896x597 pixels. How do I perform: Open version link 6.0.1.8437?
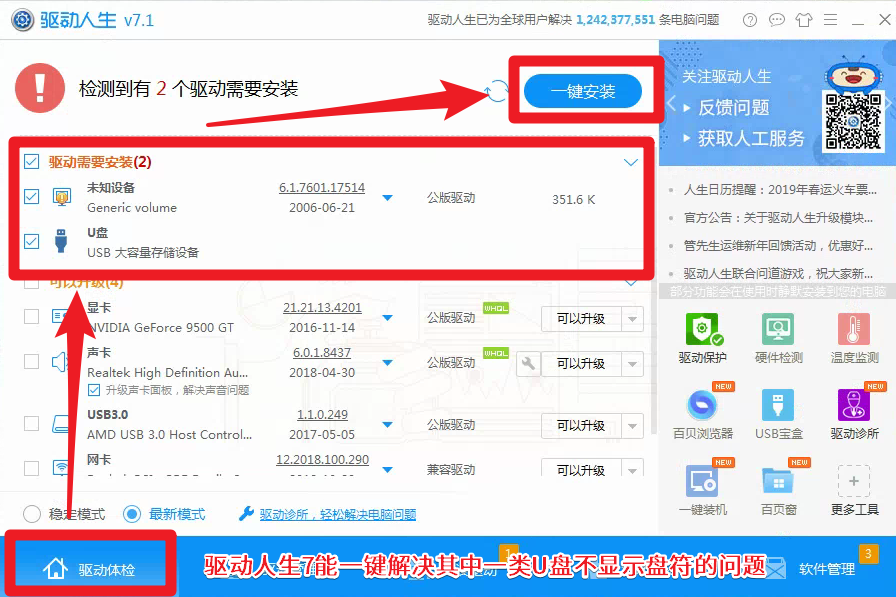coord(322,352)
